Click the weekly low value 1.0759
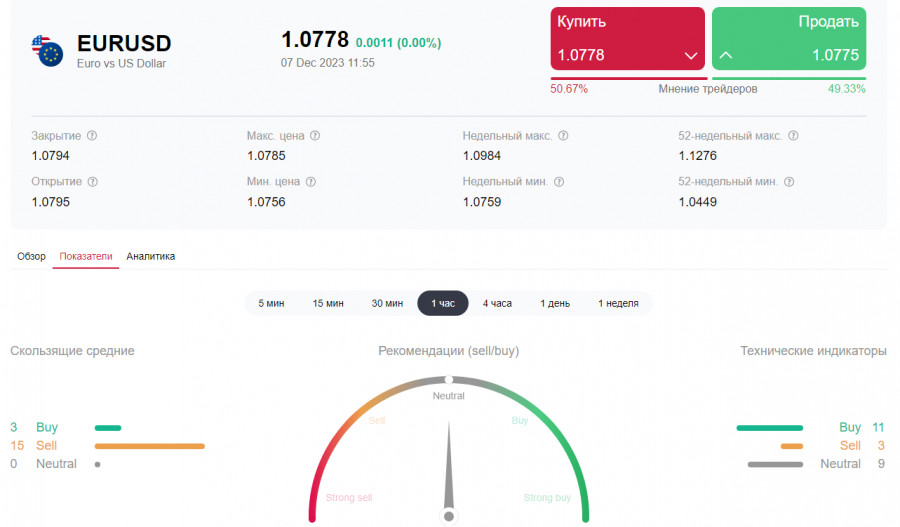 click(482, 202)
